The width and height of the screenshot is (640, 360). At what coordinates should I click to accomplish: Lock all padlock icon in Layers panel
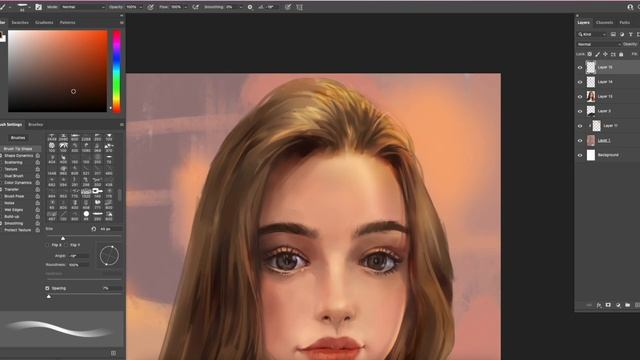tap(621, 54)
